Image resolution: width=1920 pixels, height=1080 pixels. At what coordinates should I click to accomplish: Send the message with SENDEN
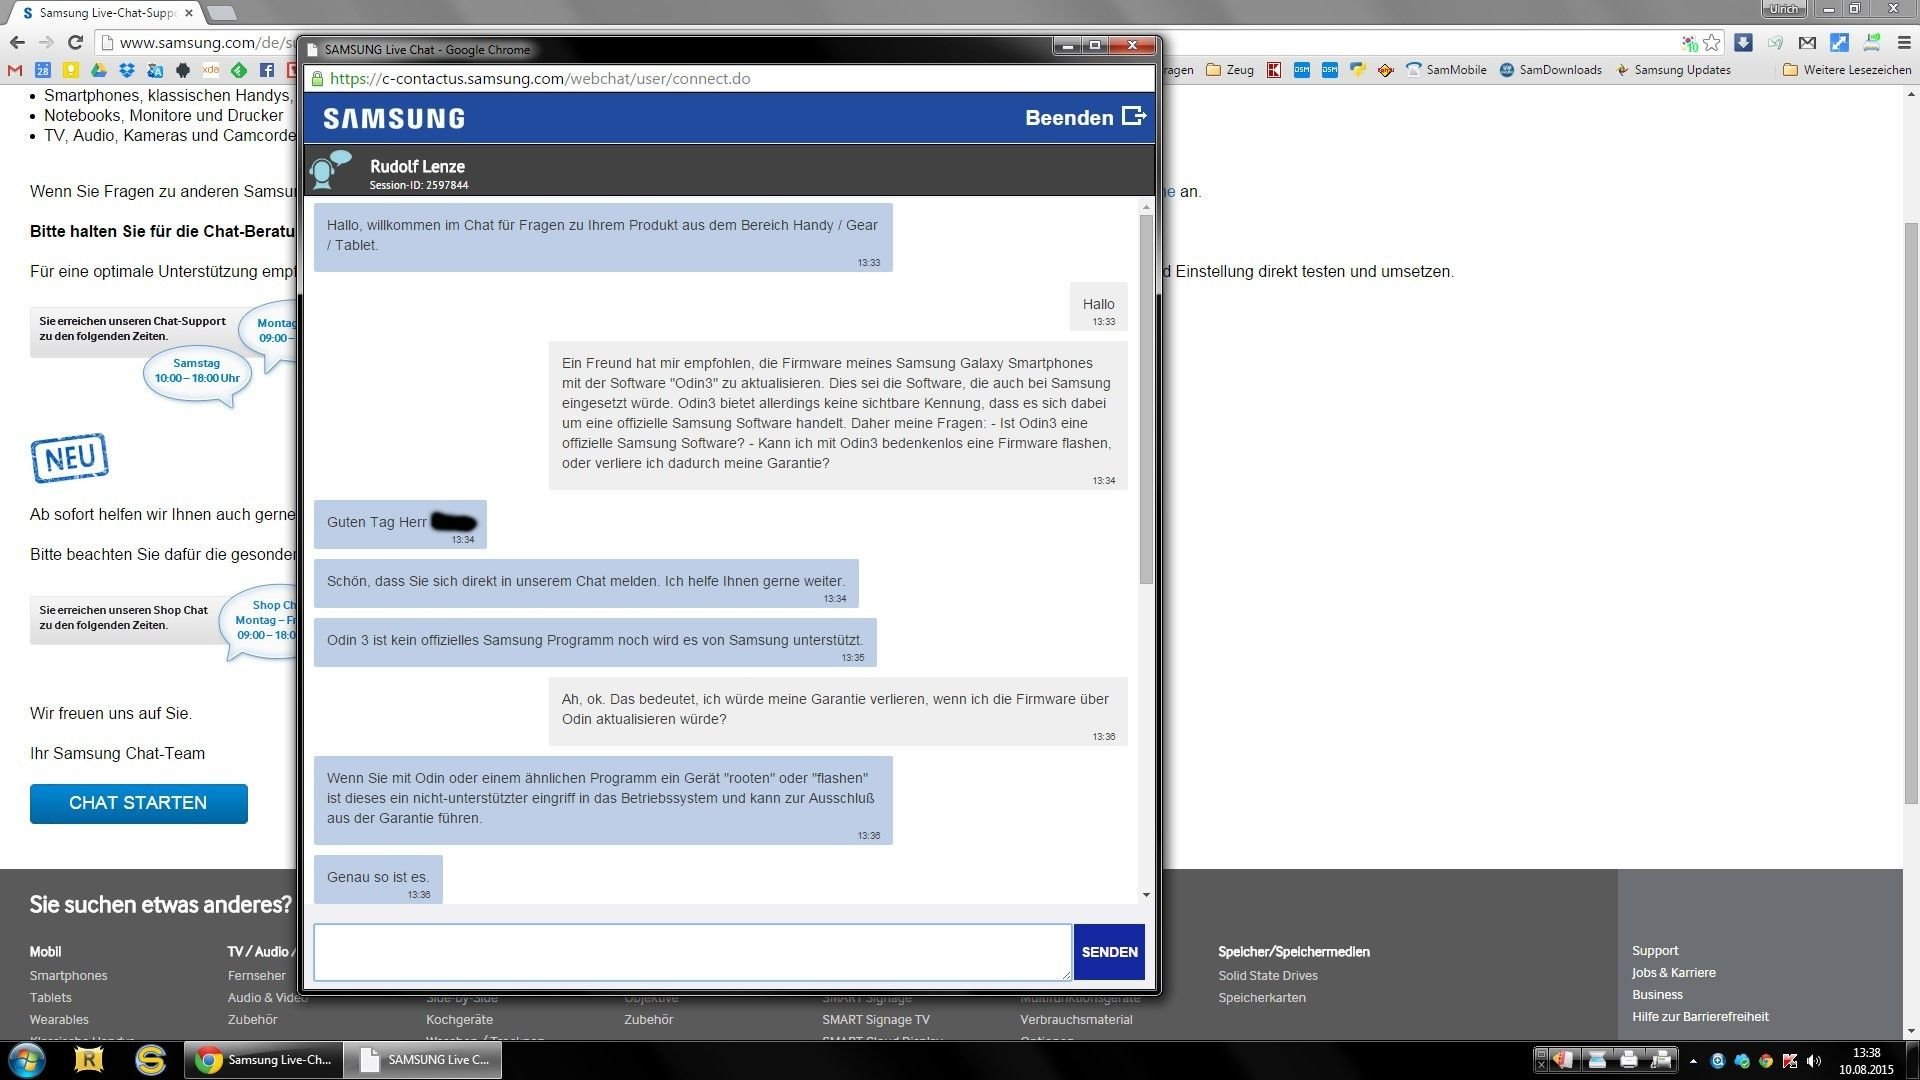coord(1109,952)
